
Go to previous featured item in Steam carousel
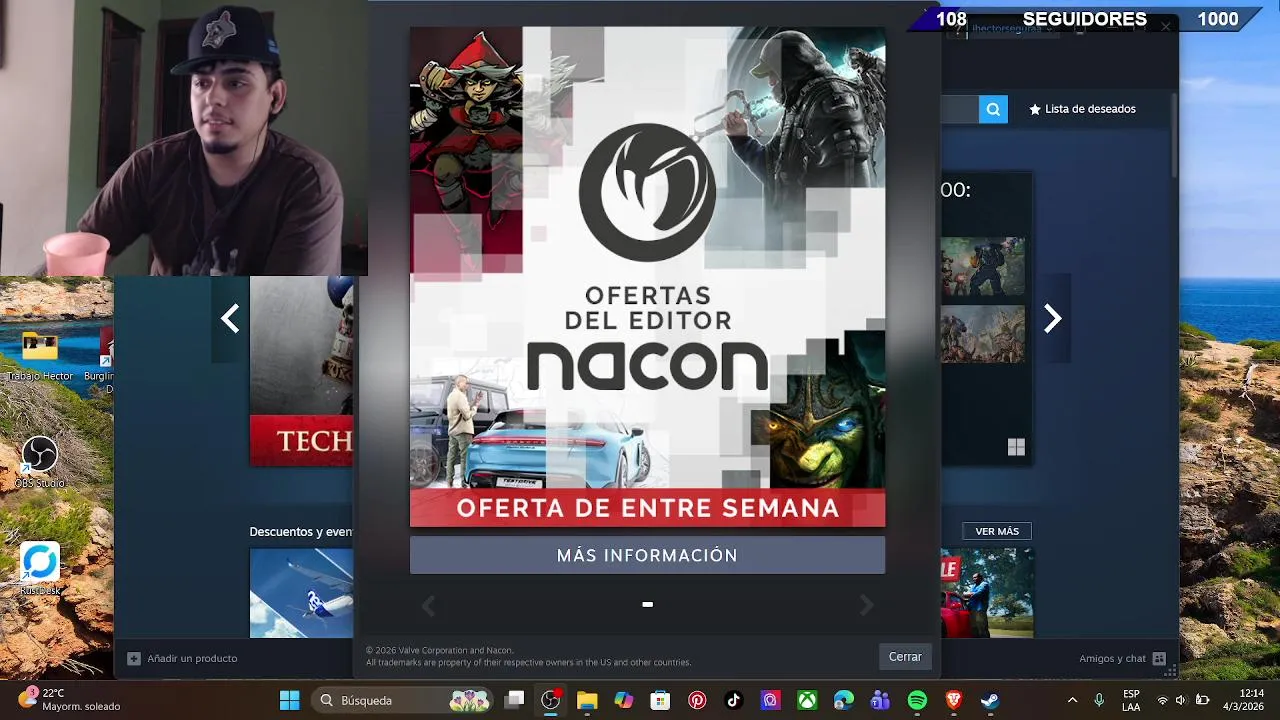click(x=230, y=319)
